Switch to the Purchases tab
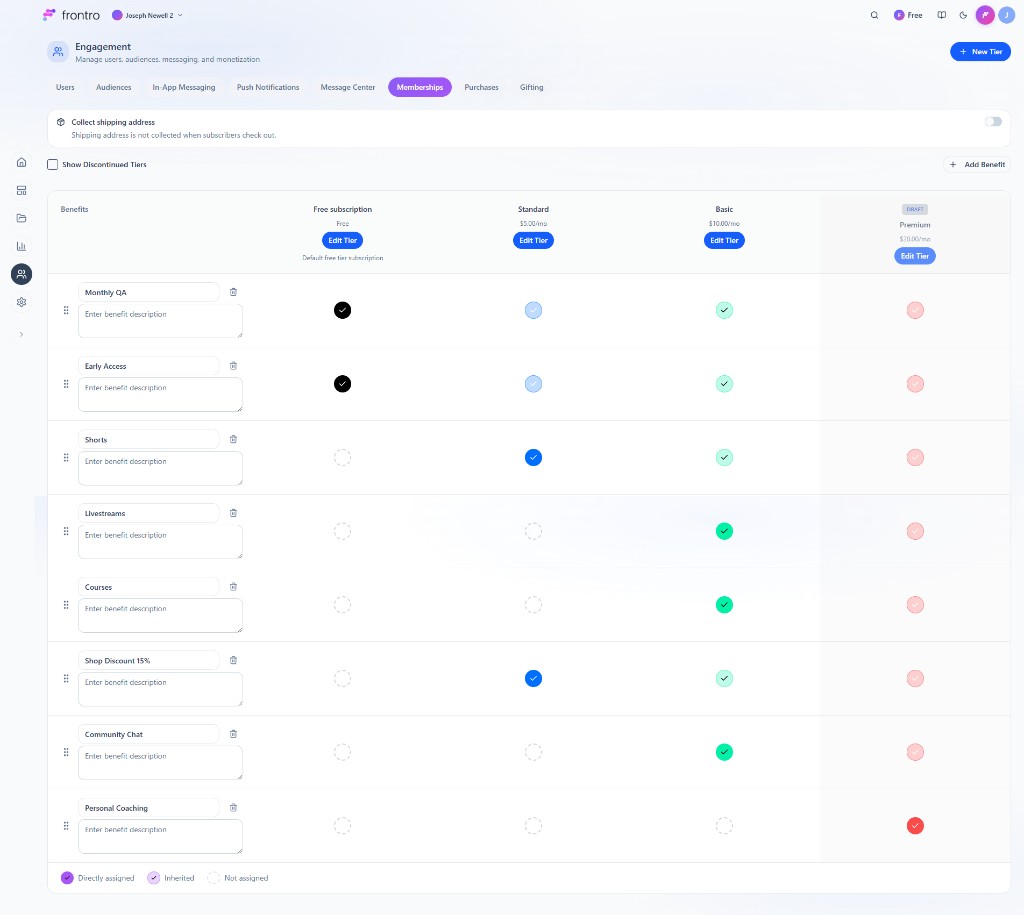 [481, 87]
